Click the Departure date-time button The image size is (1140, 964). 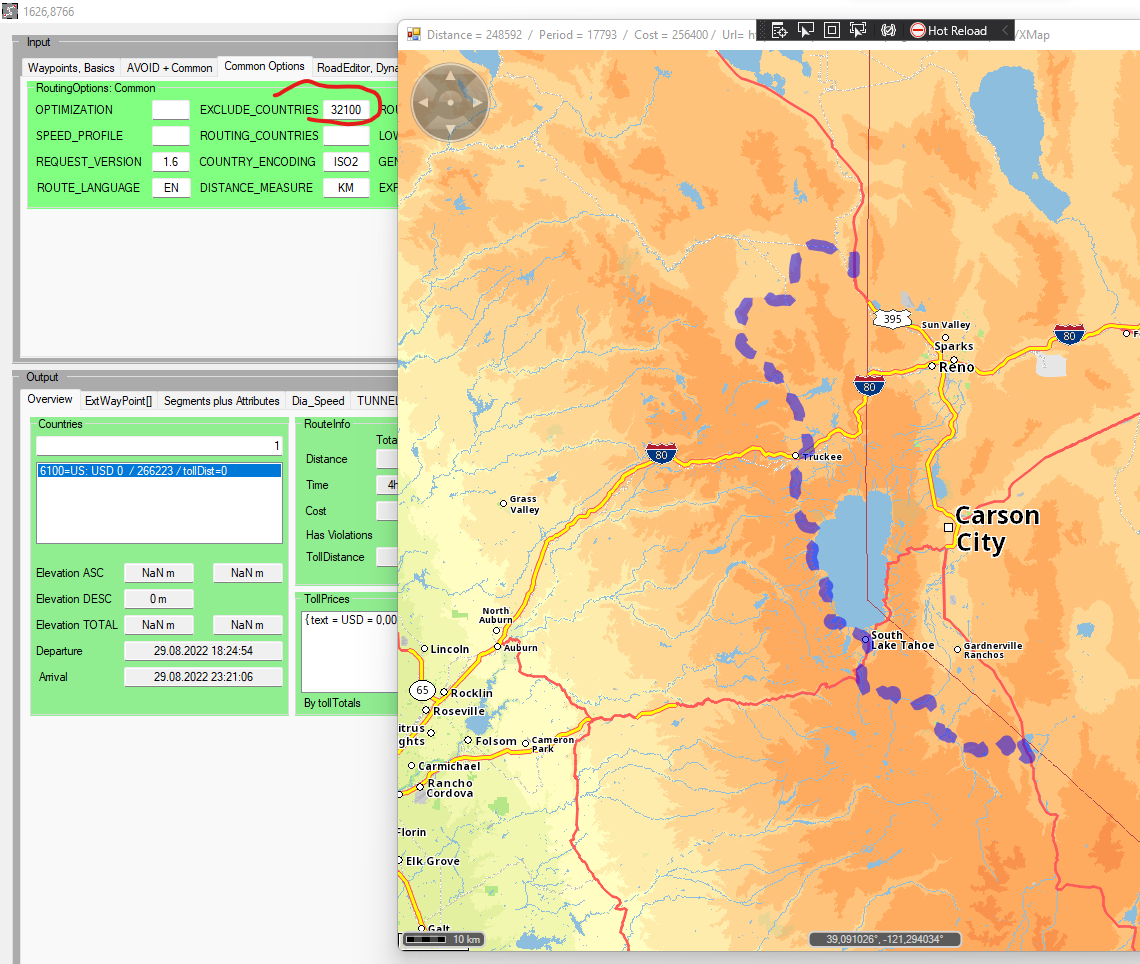[x=203, y=651]
